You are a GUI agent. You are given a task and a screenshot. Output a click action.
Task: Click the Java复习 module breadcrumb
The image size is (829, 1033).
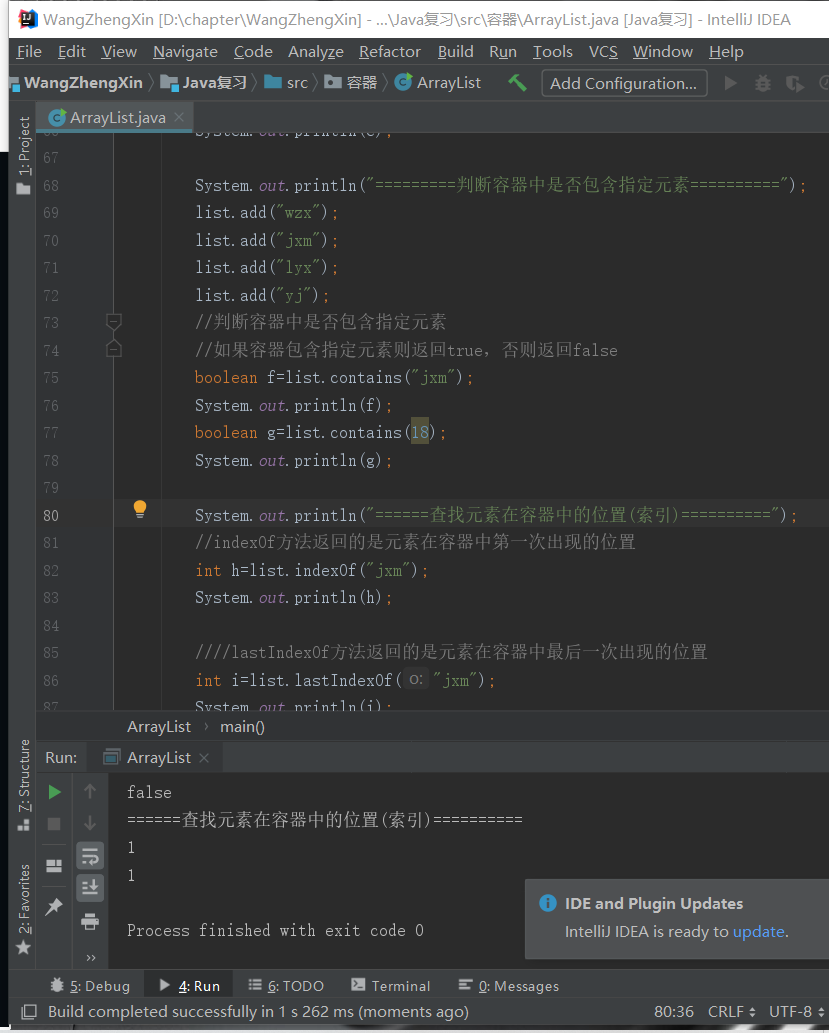coord(204,82)
